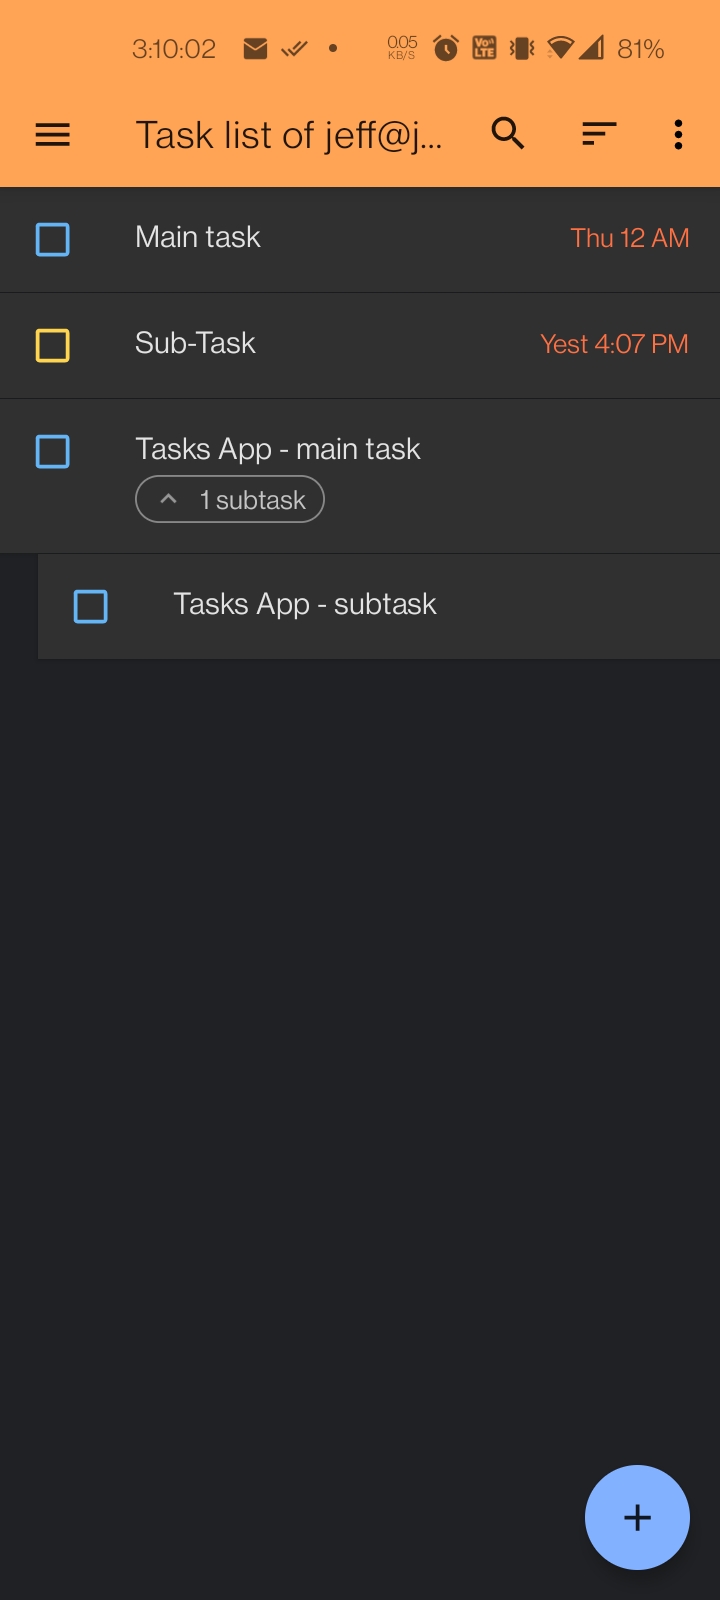This screenshot has width=720, height=1600.
Task: Tap the plus button to add task
Action: click(637, 1517)
